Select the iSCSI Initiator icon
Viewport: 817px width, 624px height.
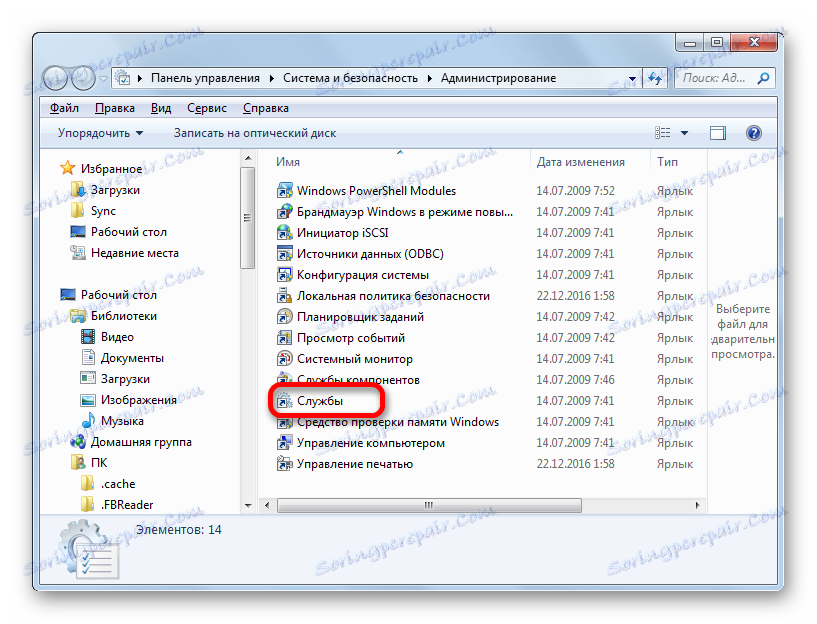point(284,233)
